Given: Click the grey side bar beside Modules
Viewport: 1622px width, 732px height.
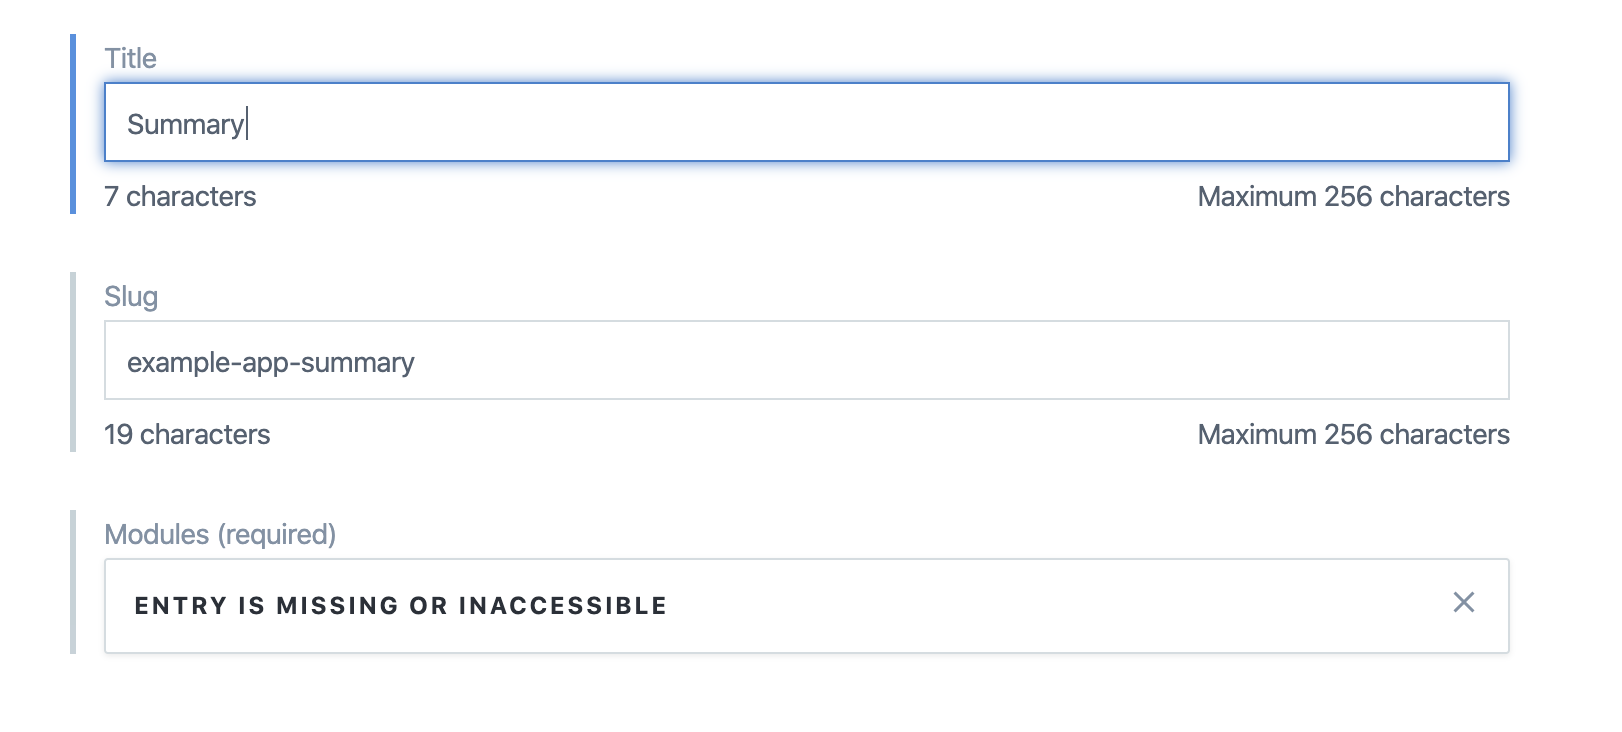Looking at the screenshot, I should 73,582.
